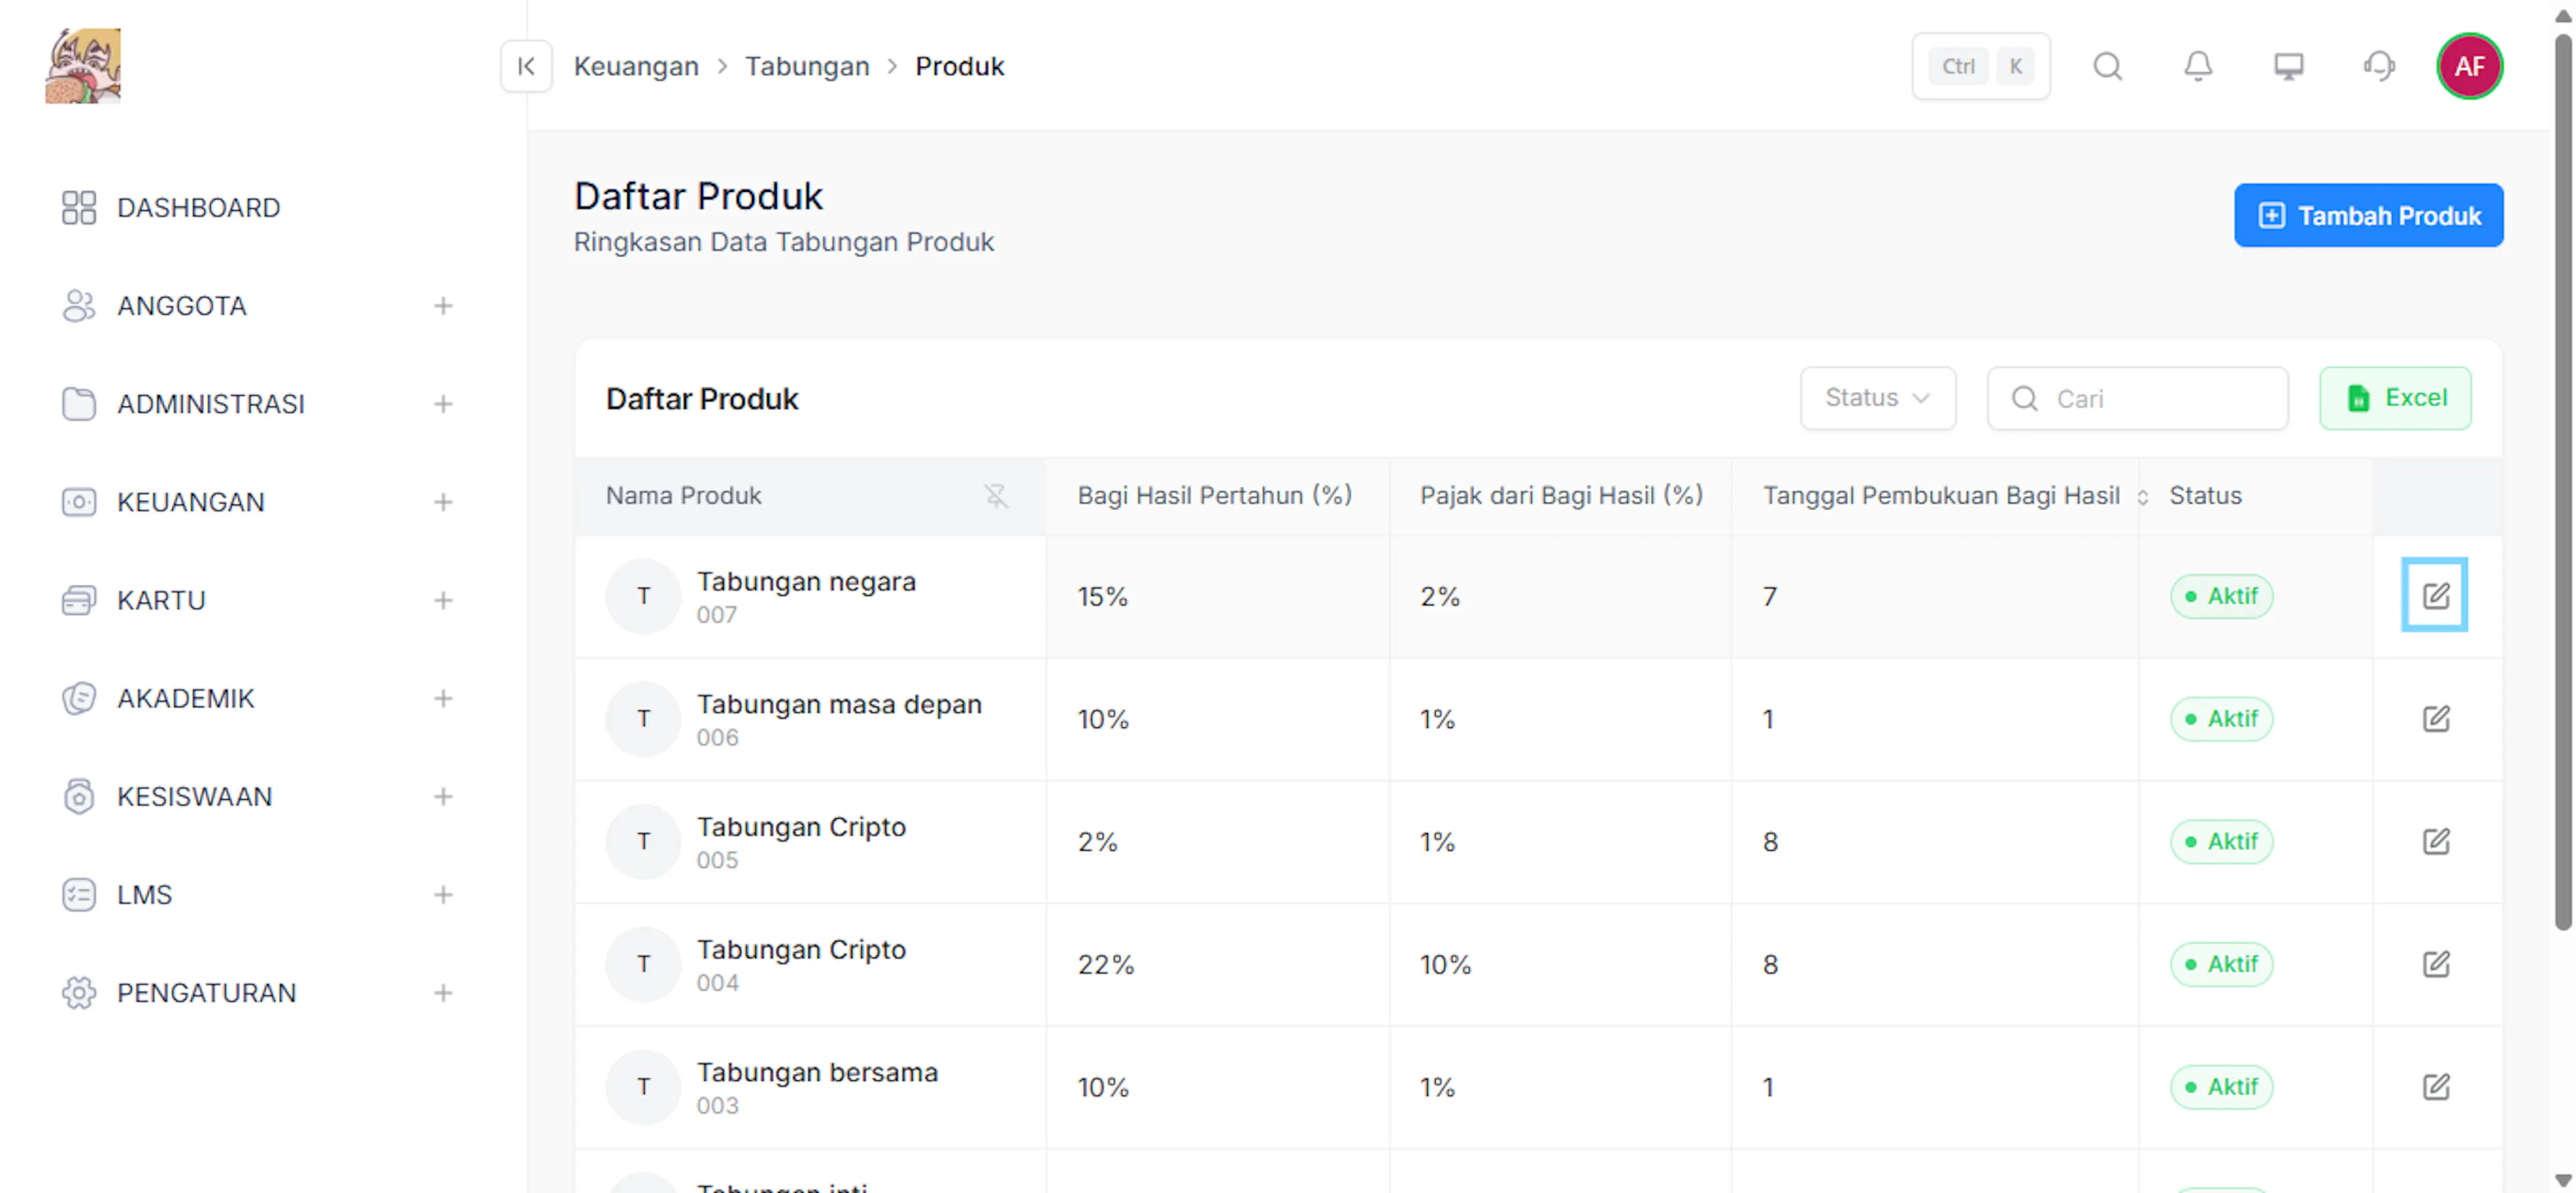Edit the Tabungan bersama product row
Image resolution: width=2576 pixels, height=1193 pixels.
[x=2435, y=1087]
